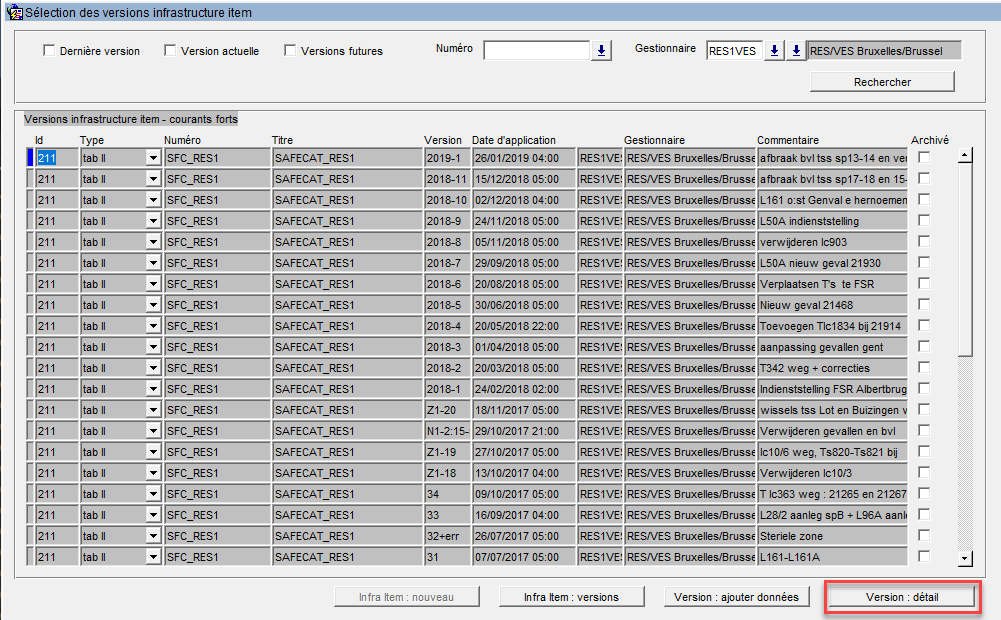Toggle Archivé checkbox for version 2018-11
This screenshot has width=1001, height=620.
(x=924, y=178)
